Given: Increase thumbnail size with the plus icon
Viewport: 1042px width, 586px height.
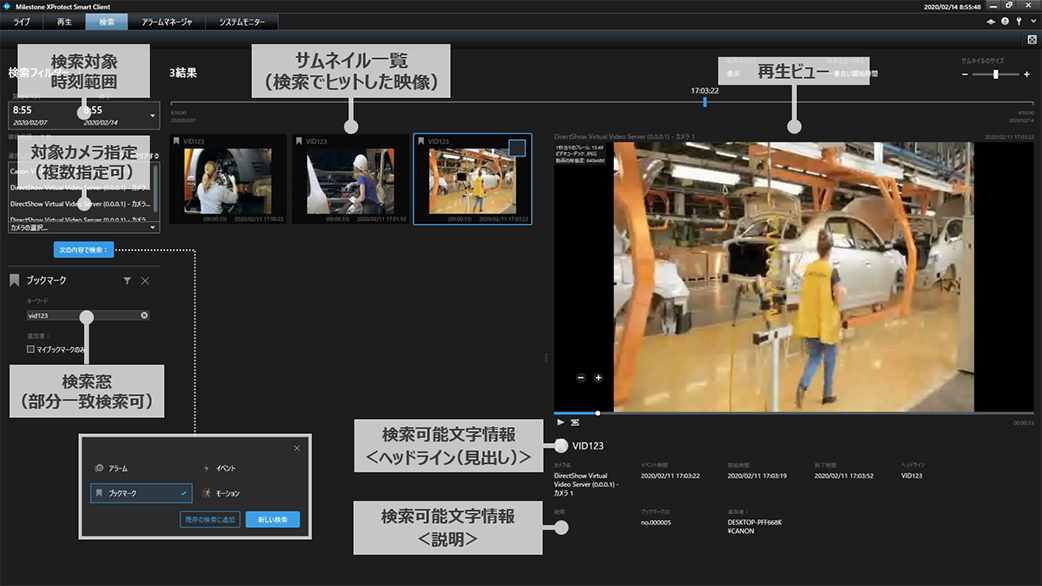Looking at the screenshot, I should (1026, 74).
